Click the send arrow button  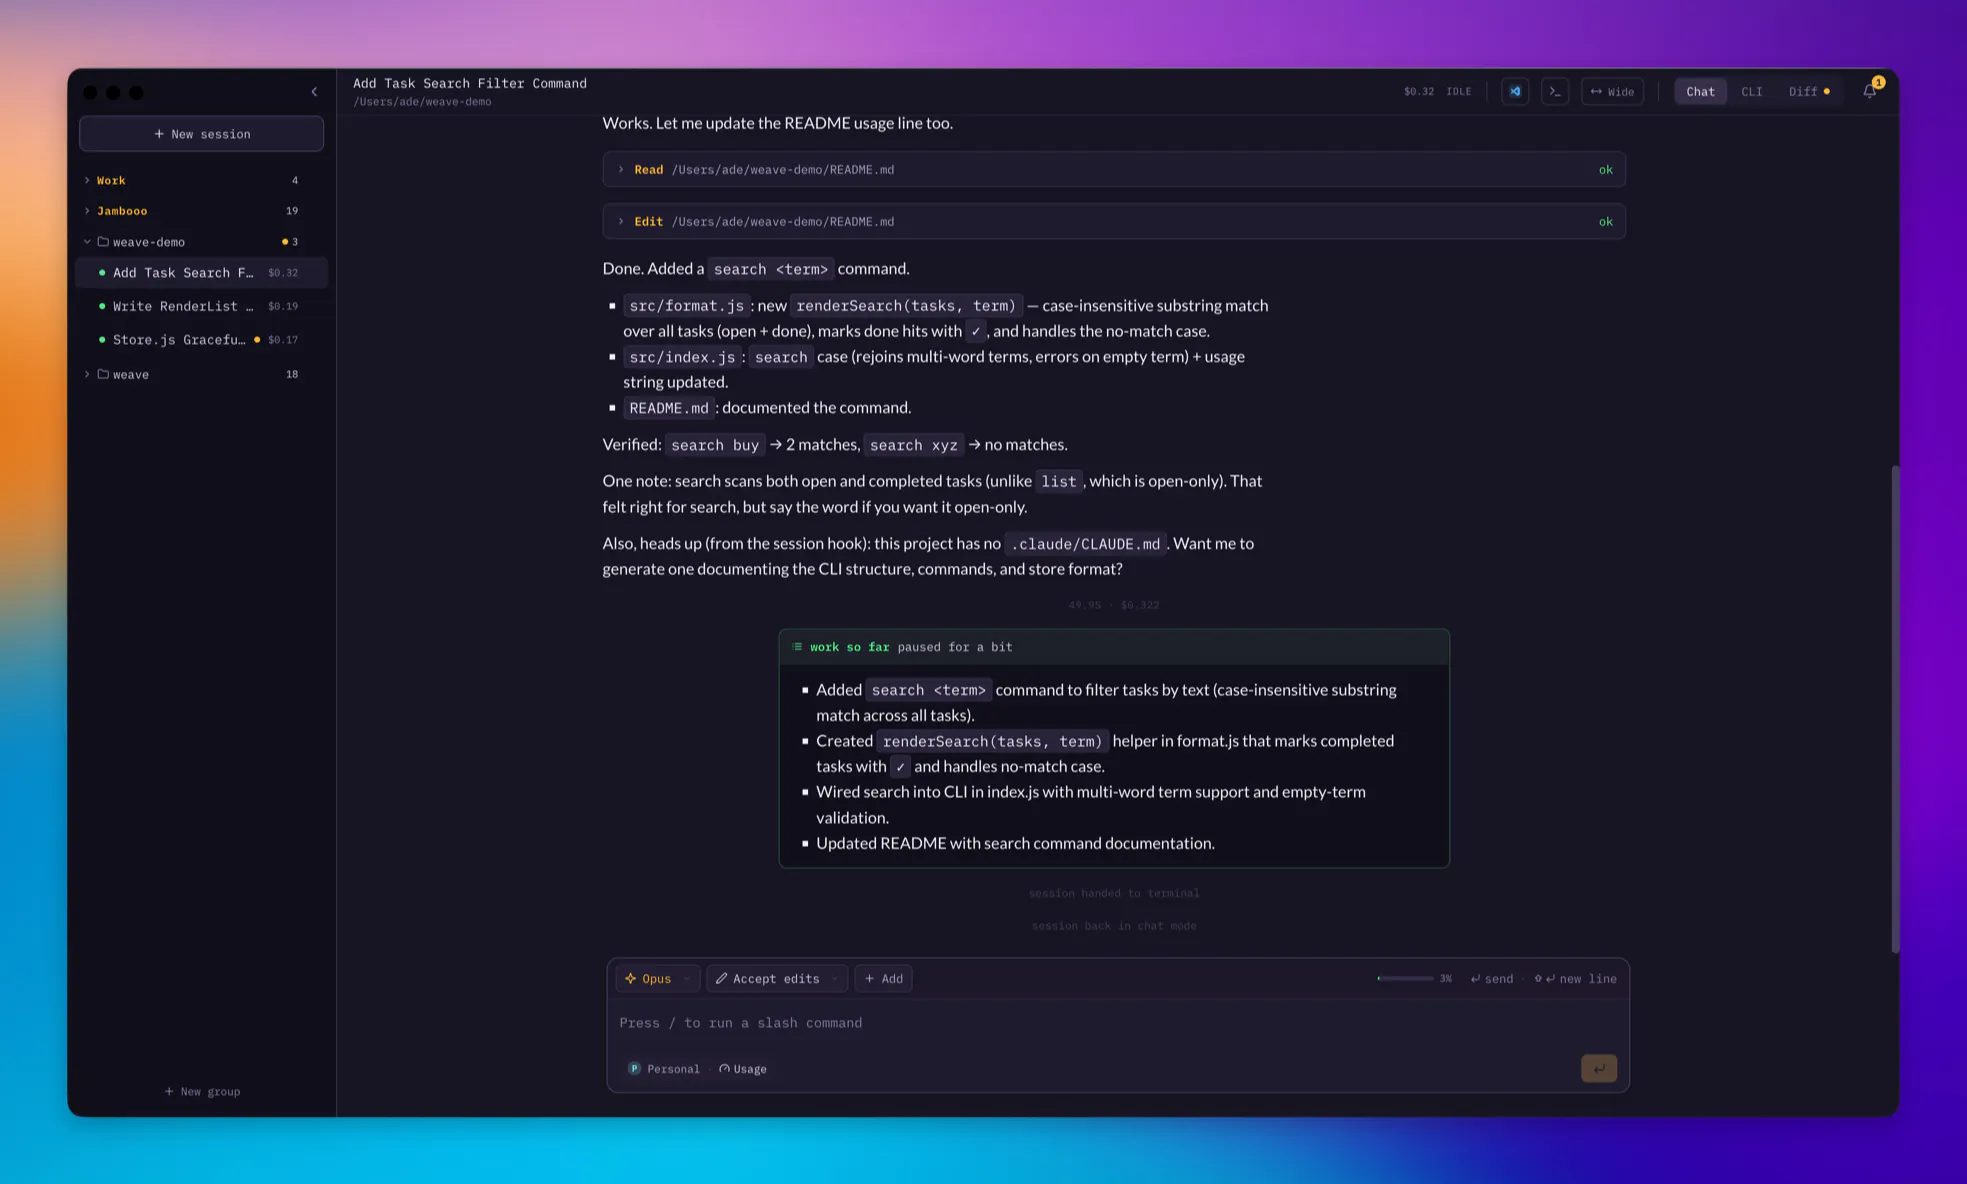click(x=1598, y=1068)
